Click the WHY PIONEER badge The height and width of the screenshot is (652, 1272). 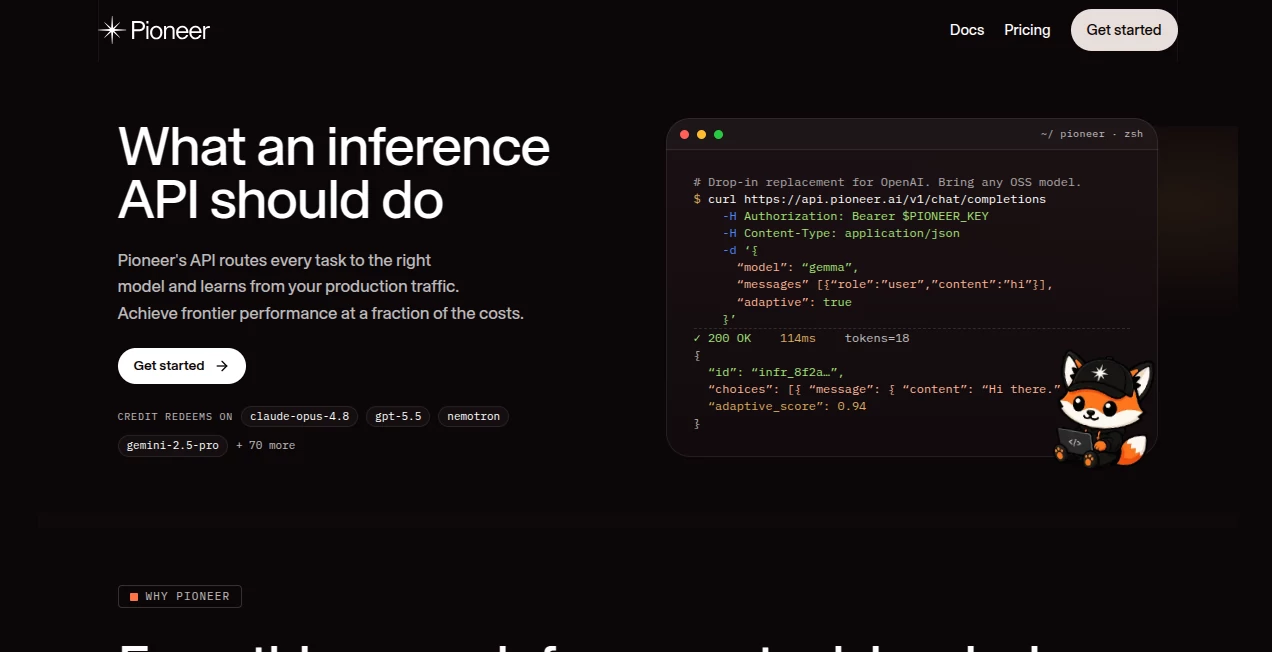(x=180, y=597)
